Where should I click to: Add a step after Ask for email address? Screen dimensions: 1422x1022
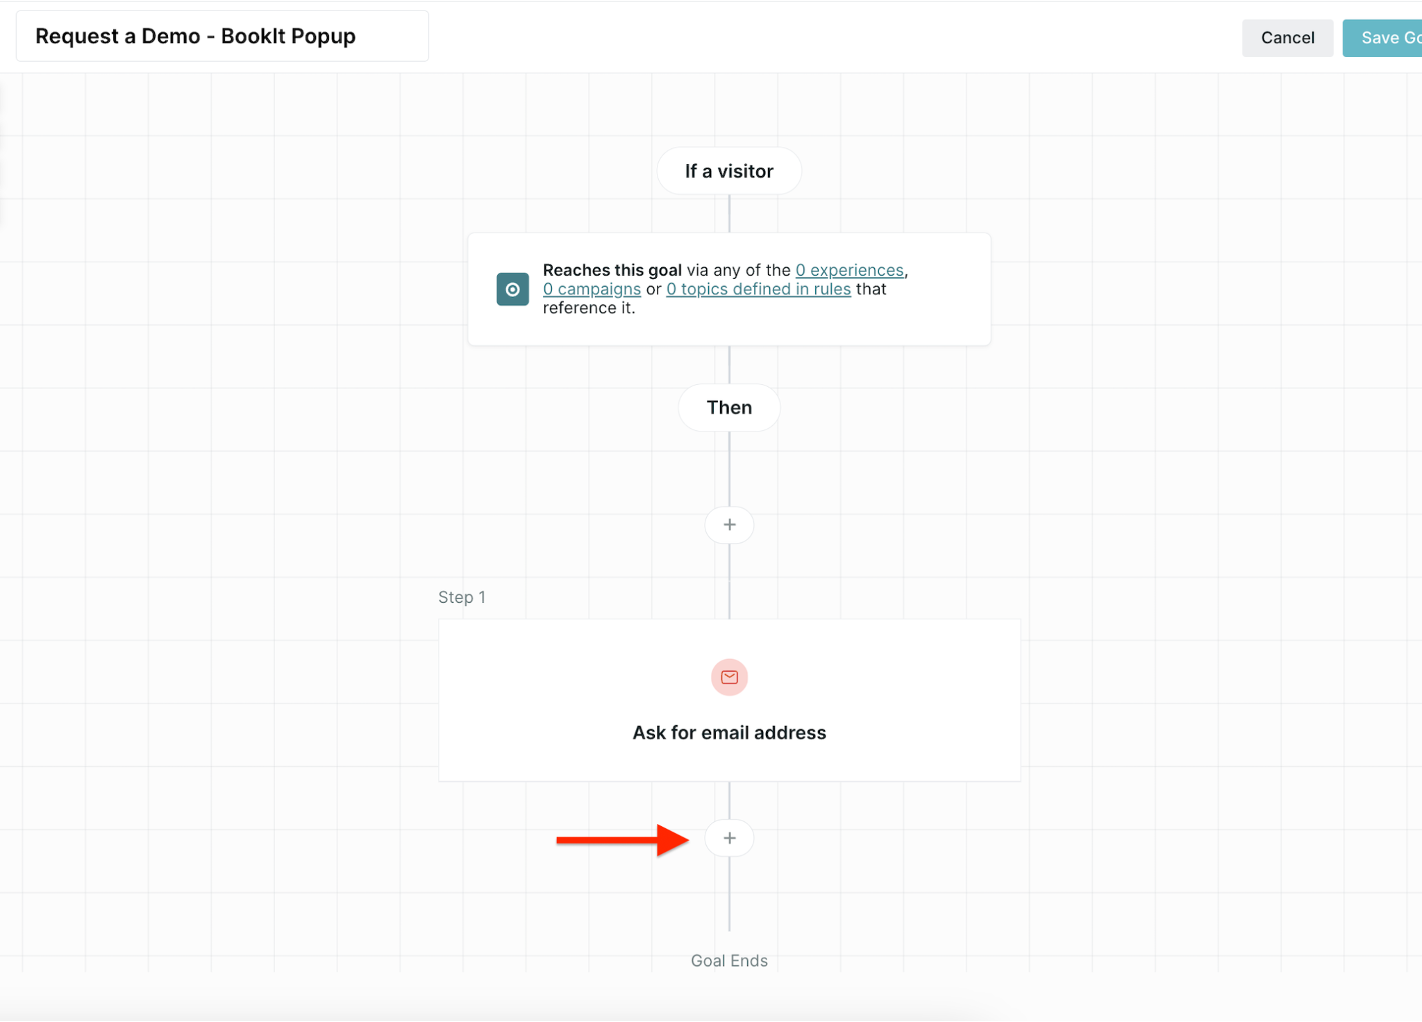pos(729,838)
